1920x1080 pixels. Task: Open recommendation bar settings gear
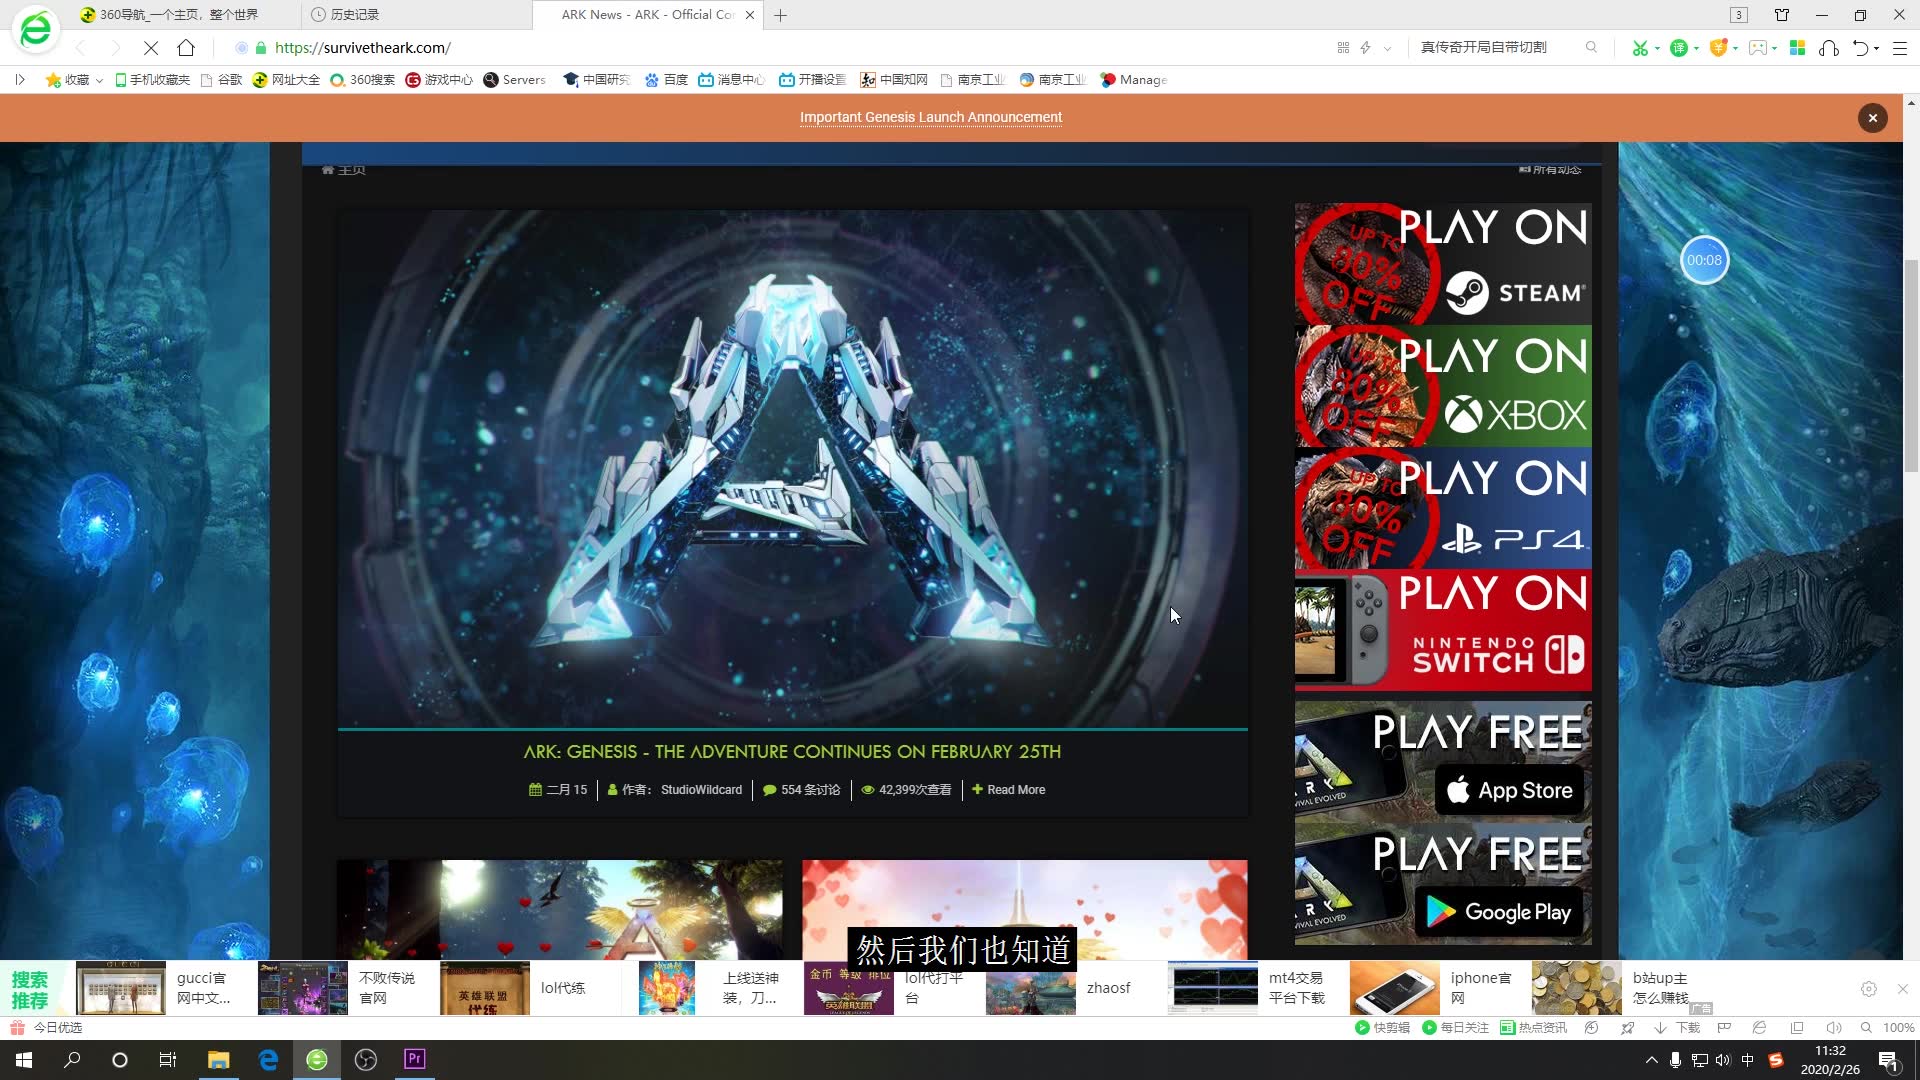click(1868, 989)
